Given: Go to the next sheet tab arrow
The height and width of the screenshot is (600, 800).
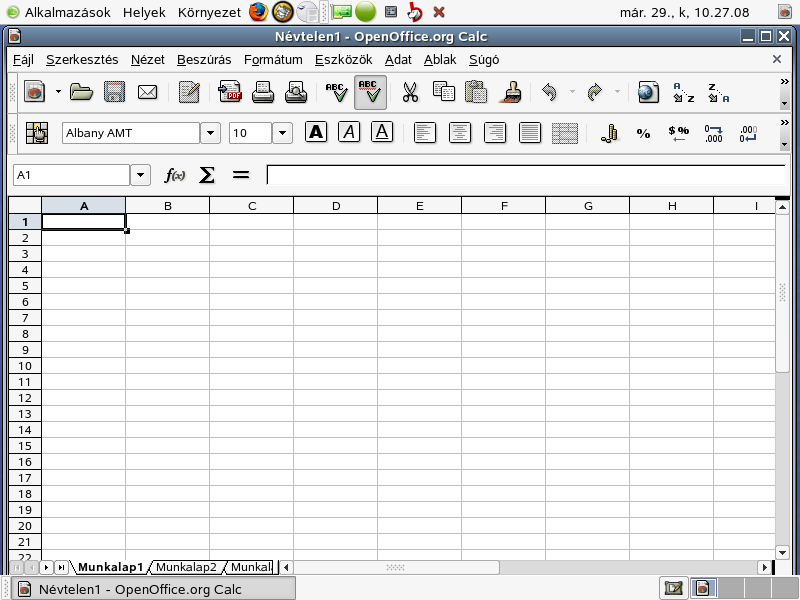Looking at the screenshot, I should [x=46, y=567].
